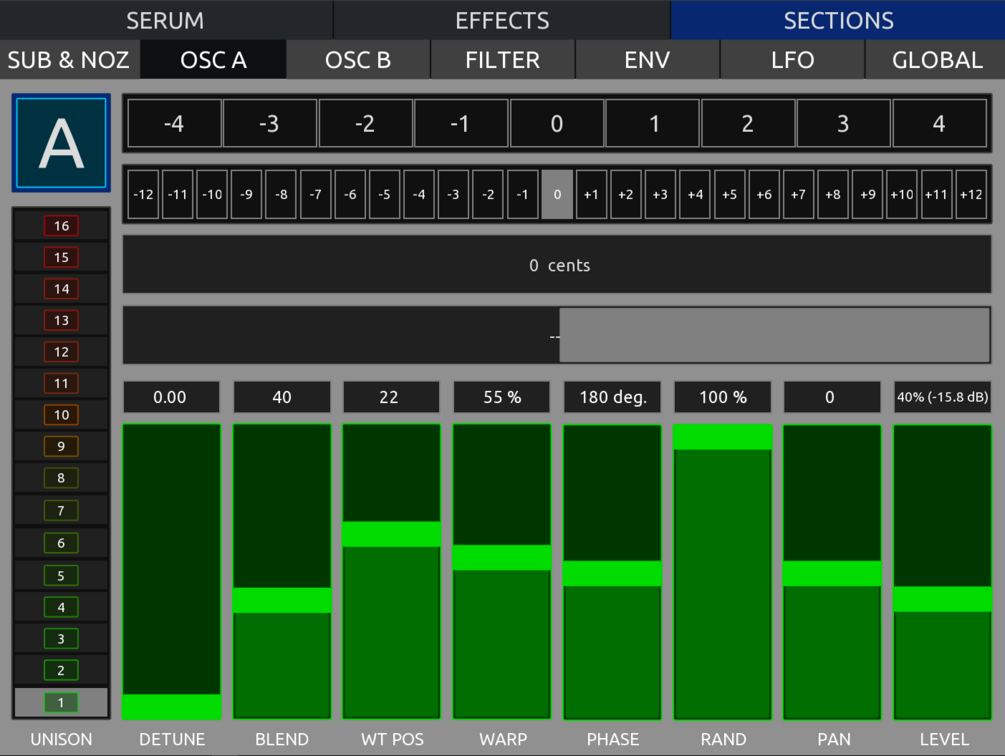This screenshot has height=756, width=1005.
Task: Go to the LFO section
Action: [x=792, y=60]
